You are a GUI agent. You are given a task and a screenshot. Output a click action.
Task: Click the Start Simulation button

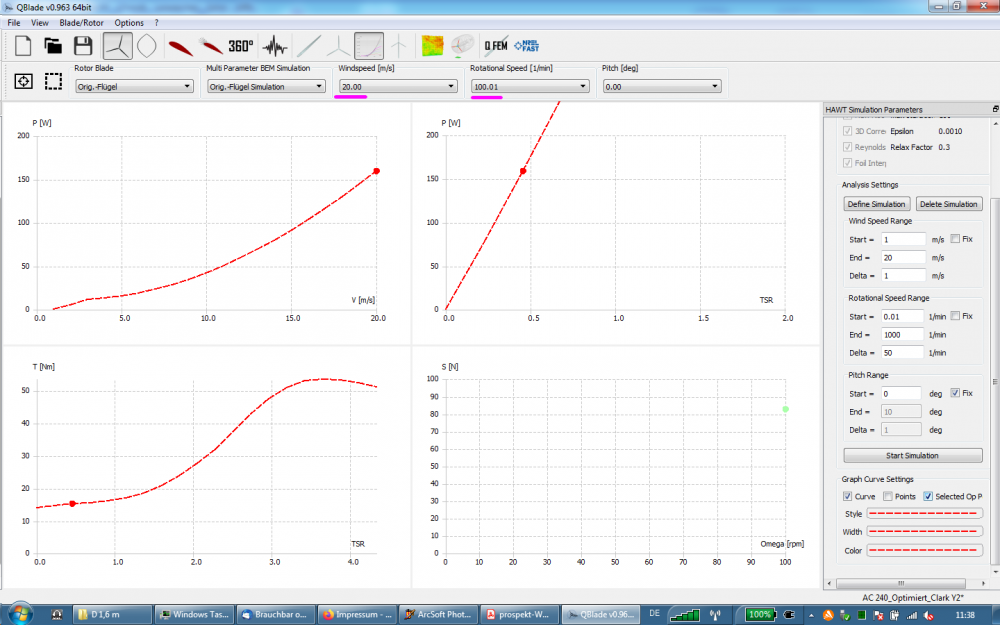913,455
